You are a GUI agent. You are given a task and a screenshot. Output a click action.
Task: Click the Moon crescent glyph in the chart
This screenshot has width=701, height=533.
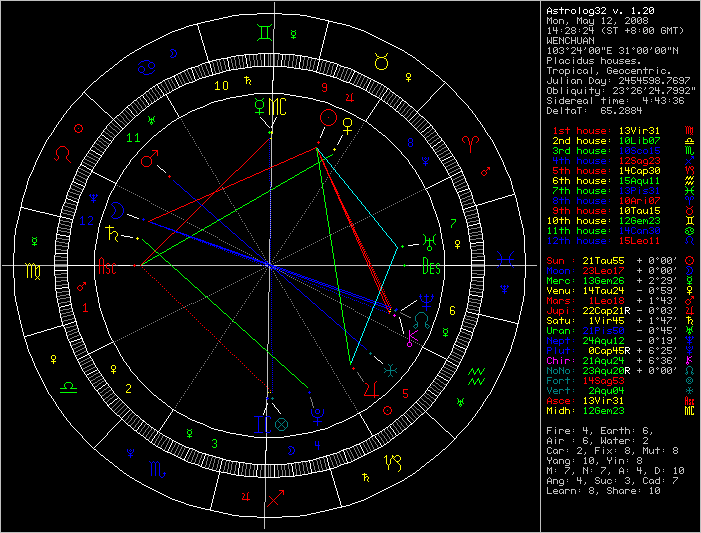click(118, 210)
